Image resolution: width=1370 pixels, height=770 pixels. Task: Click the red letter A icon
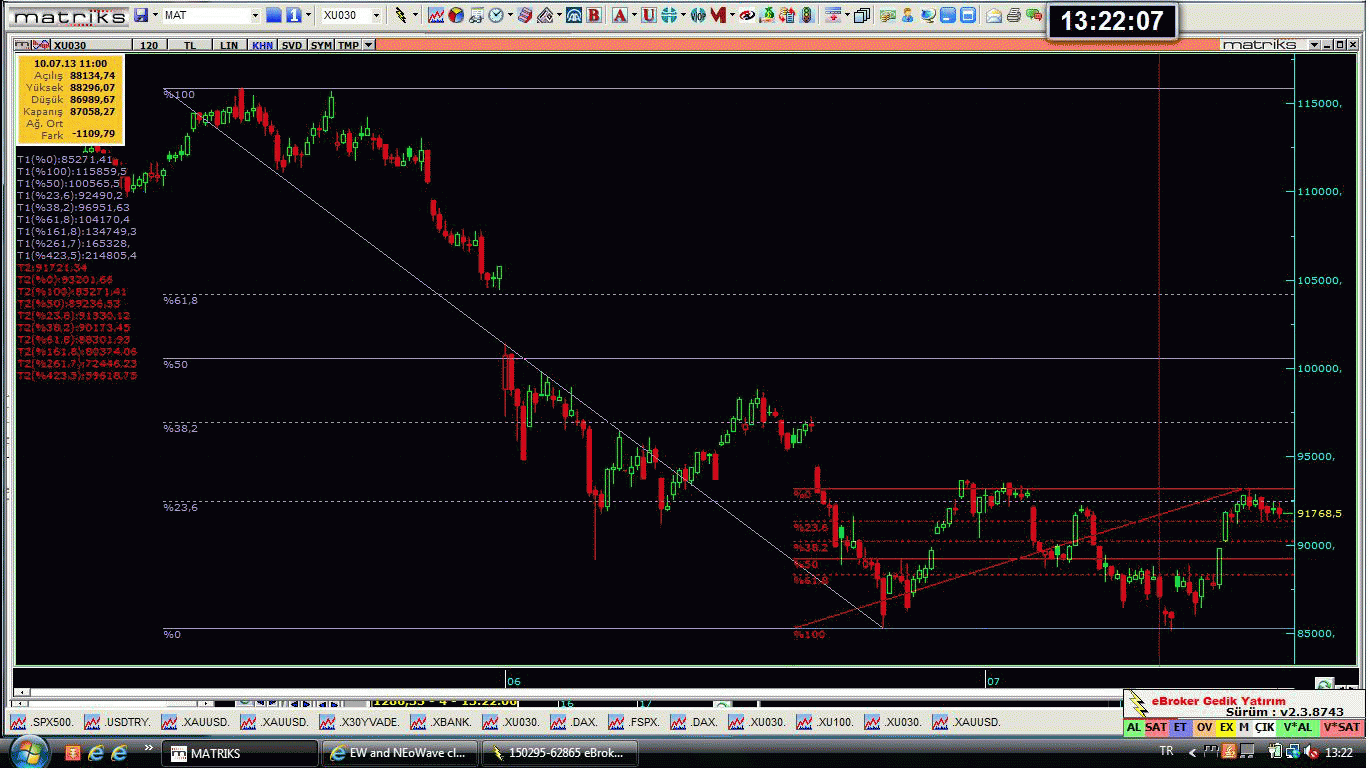click(620, 15)
